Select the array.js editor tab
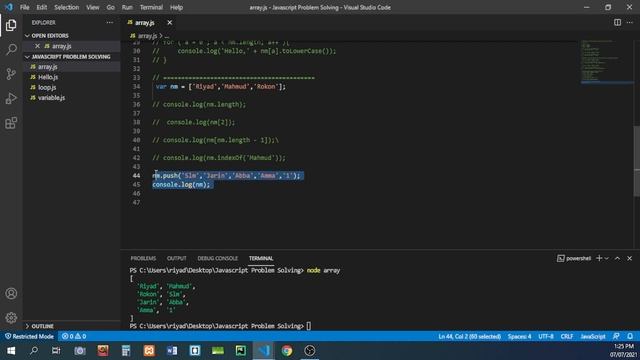The width and height of the screenshot is (640, 360). (x=145, y=23)
